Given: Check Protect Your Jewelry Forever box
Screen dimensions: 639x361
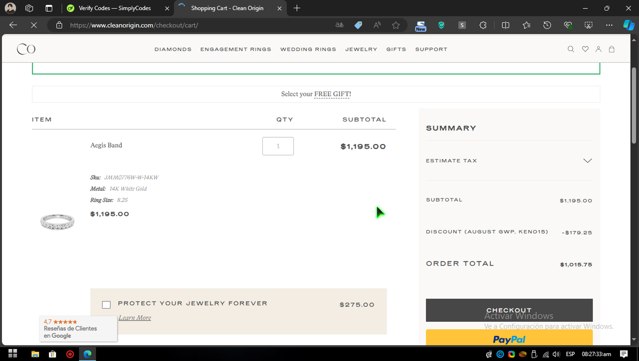Looking at the screenshot, I should 106,304.
